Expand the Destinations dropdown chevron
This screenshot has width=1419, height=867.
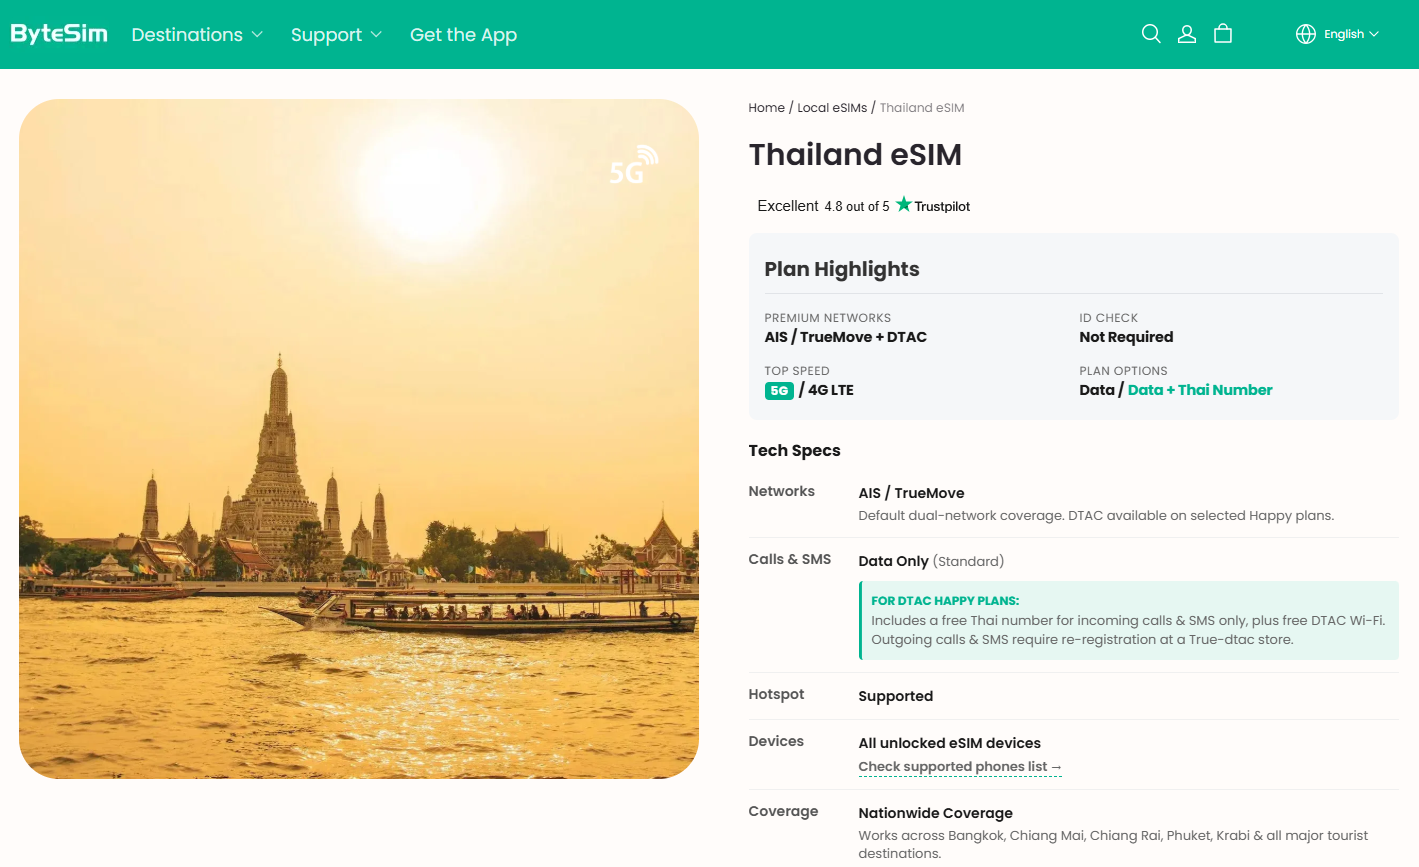[x=257, y=34]
